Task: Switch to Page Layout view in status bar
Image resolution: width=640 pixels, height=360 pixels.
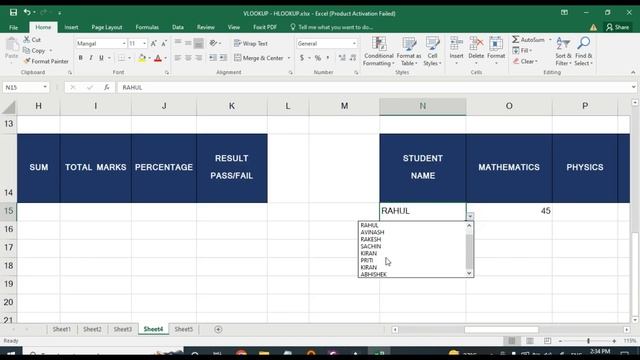Action: (x=530, y=341)
